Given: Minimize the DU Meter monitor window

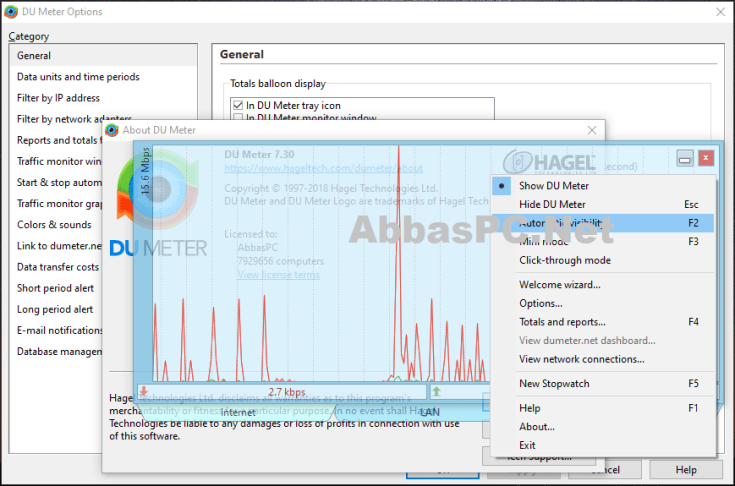Looking at the screenshot, I should click(684, 158).
